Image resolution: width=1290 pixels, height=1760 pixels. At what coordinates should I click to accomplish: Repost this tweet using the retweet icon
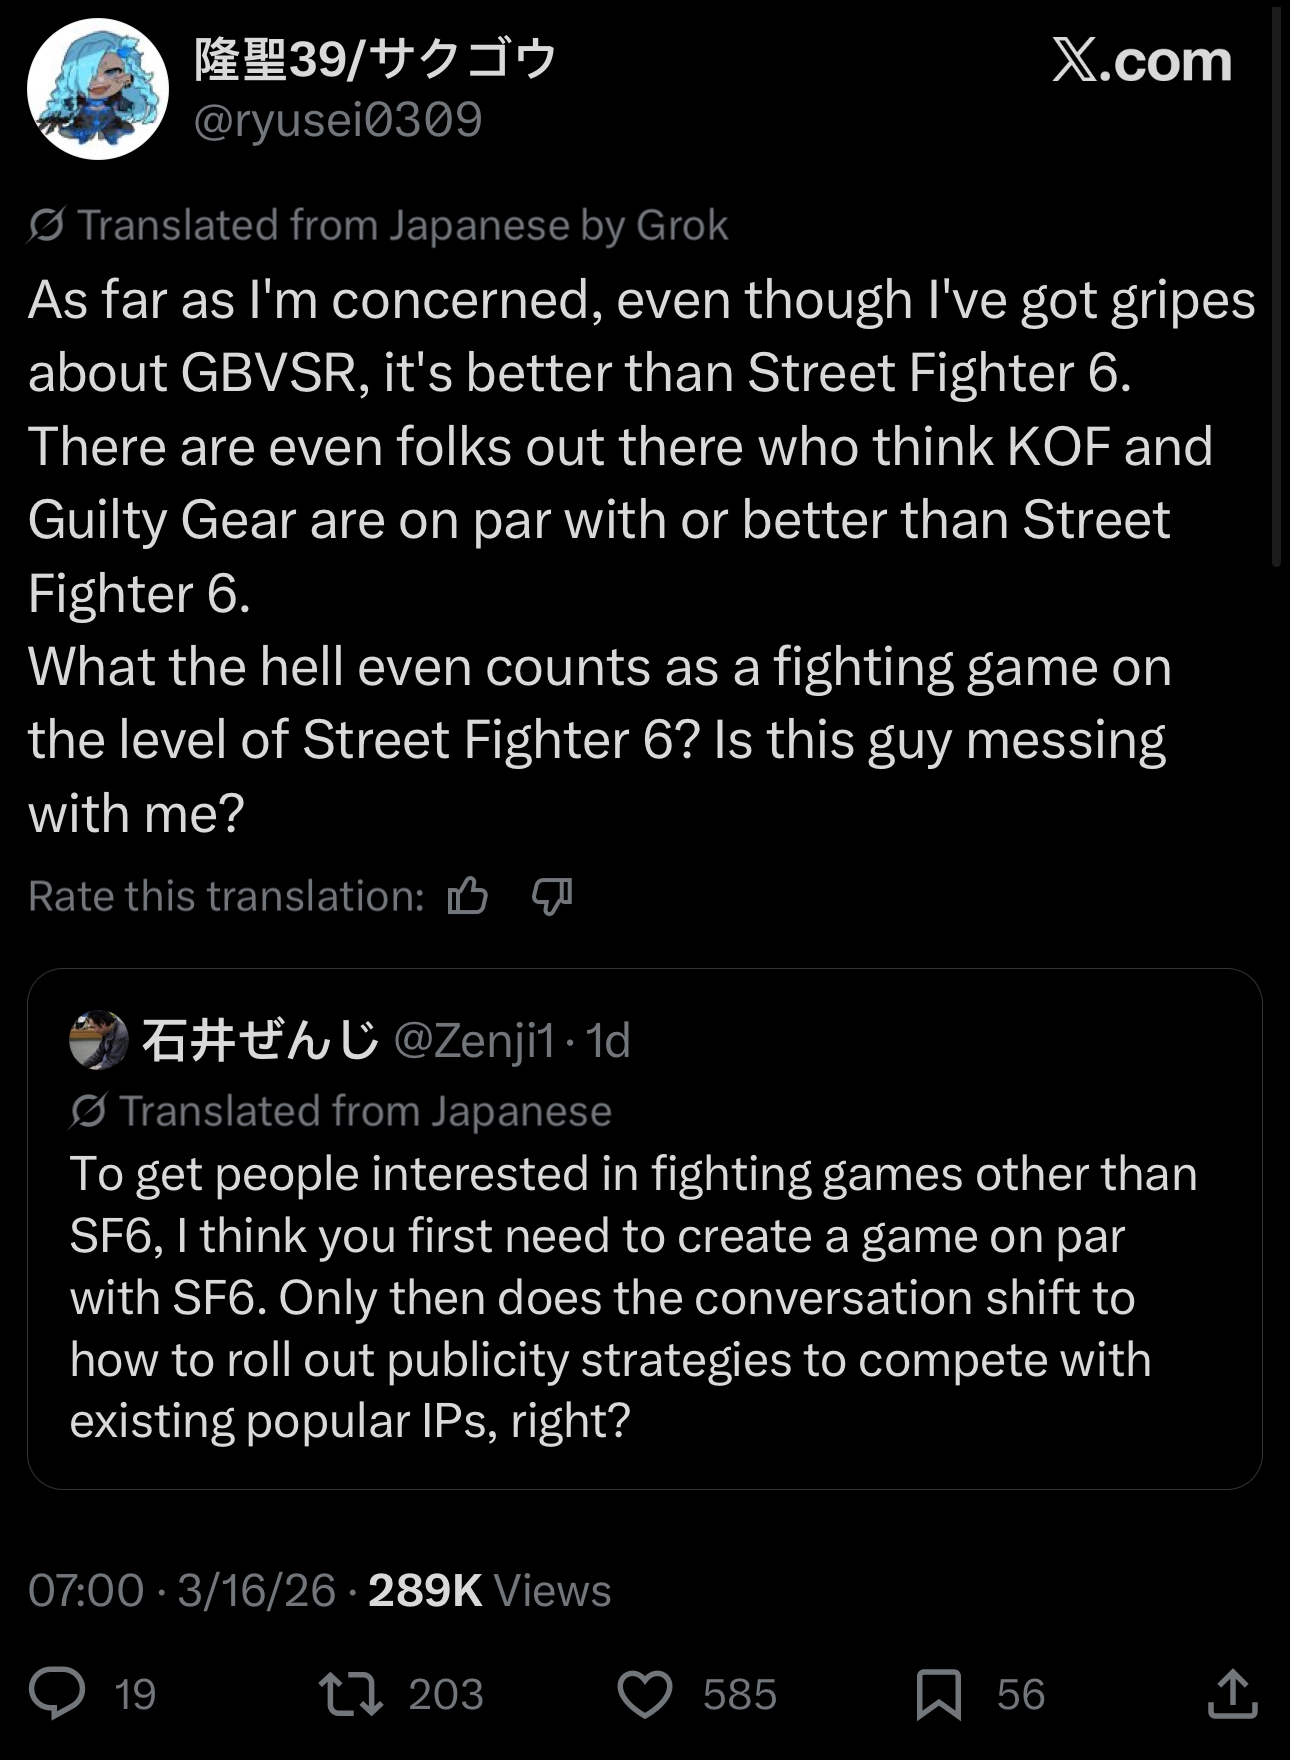pyautogui.click(x=350, y=1693)
